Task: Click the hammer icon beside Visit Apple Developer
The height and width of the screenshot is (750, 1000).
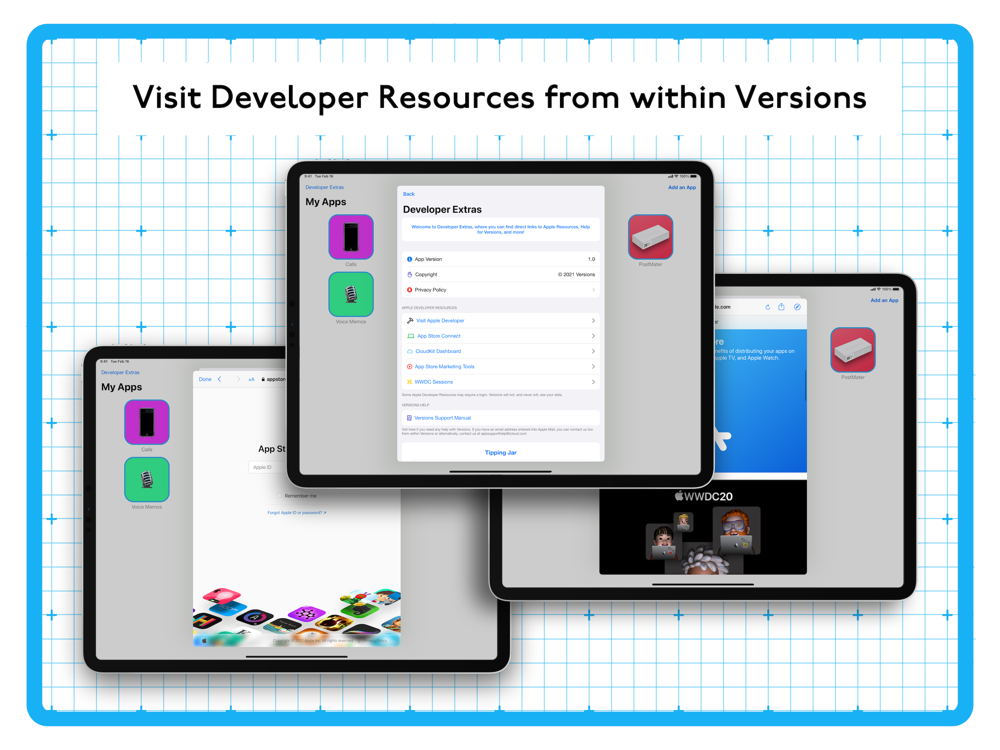Action: [410, 321]
